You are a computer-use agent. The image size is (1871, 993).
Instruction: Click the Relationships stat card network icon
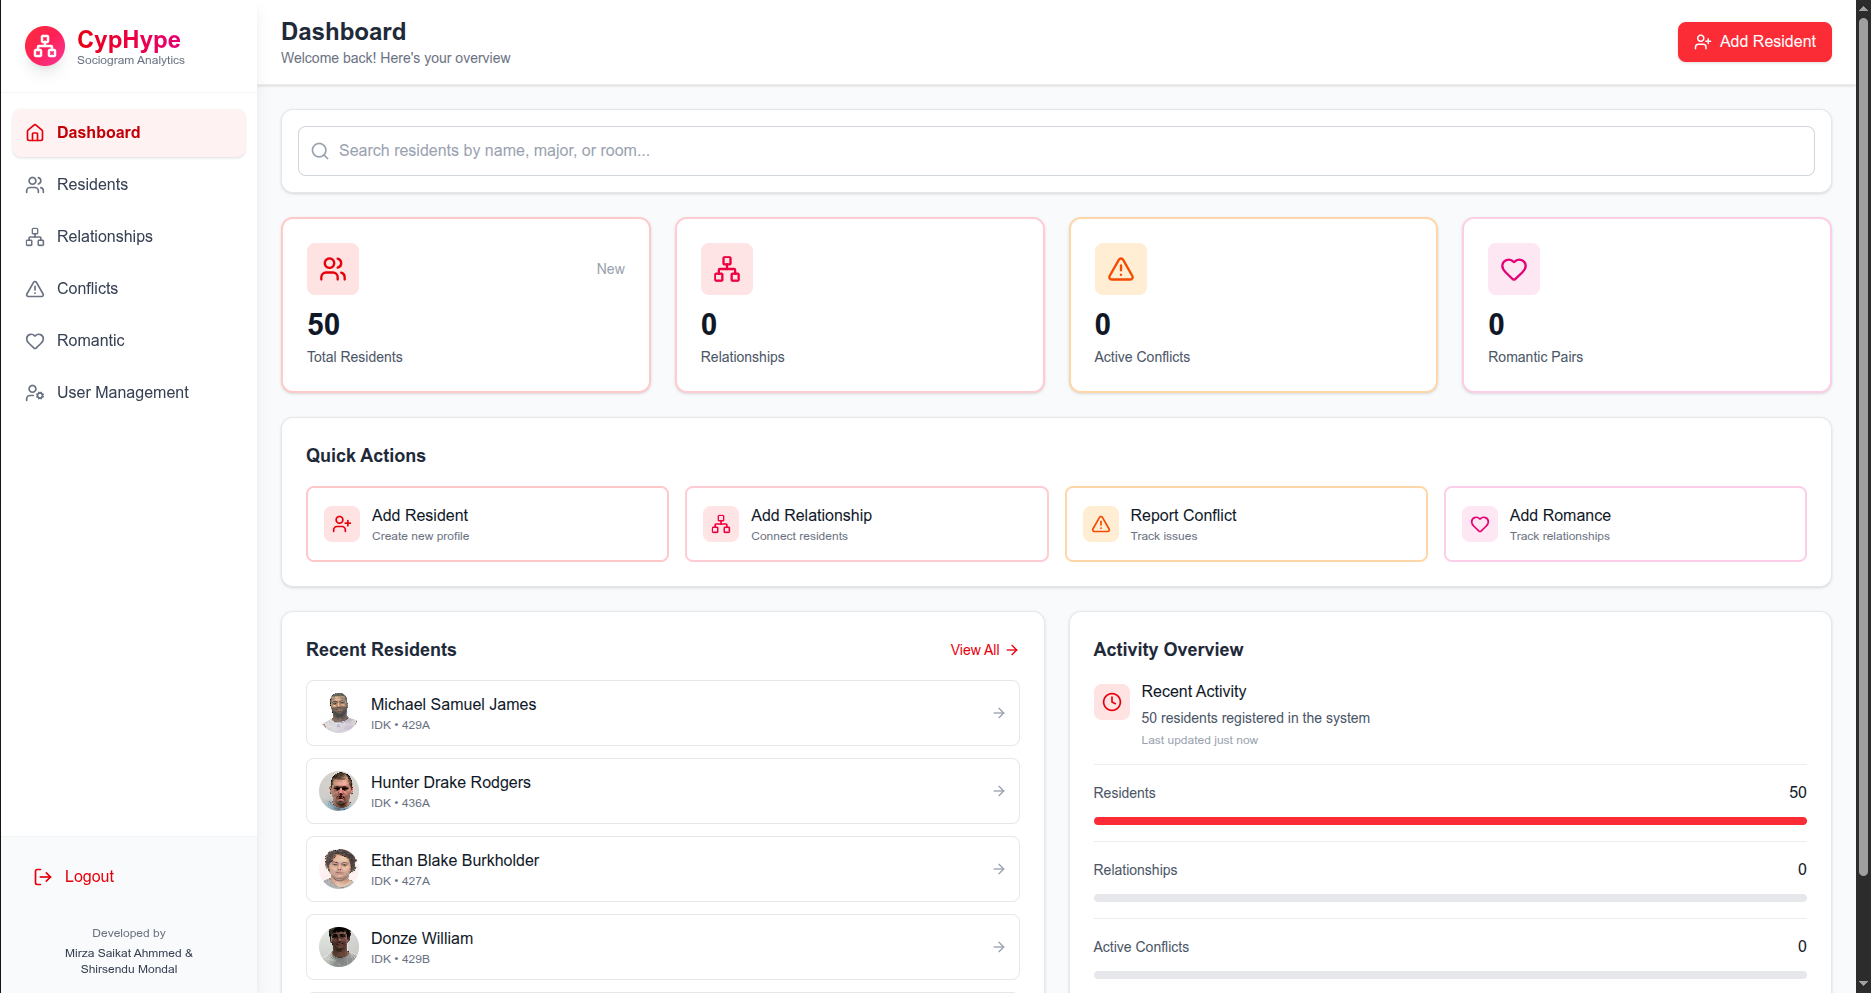(x=727, y=269)
